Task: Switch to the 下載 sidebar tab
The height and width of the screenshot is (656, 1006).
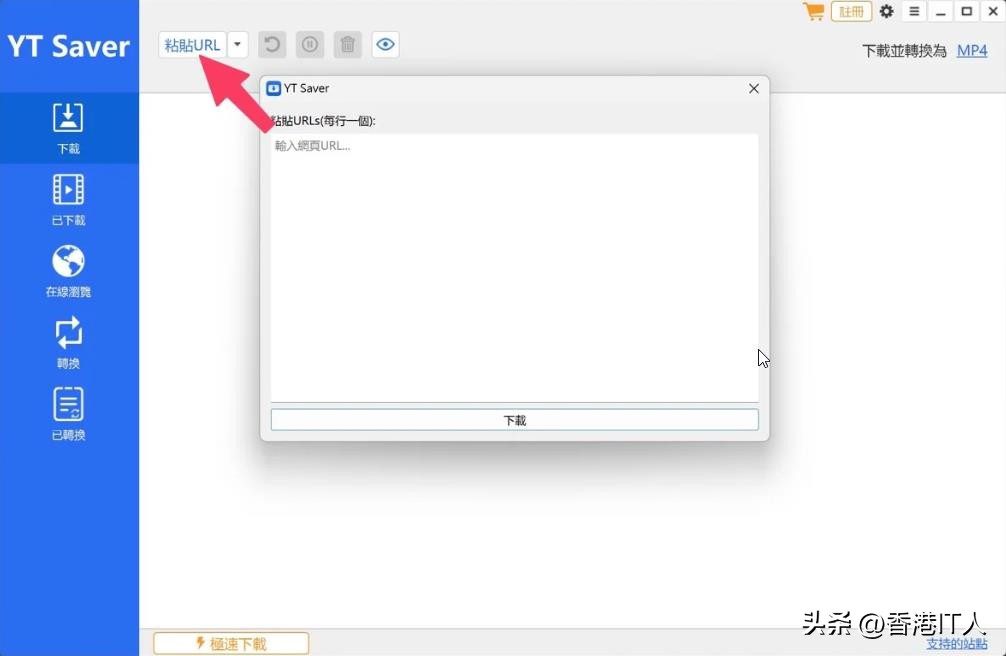Action: 68,127
